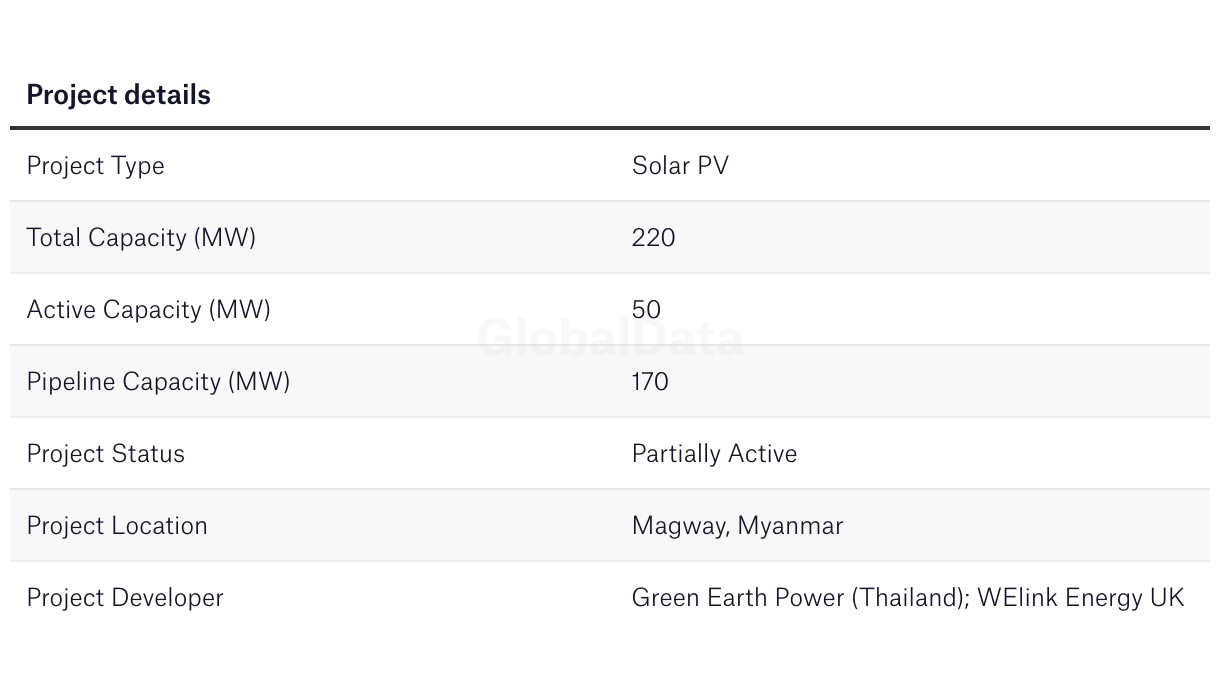
Task: Click the active capacity value 50
Action: [646, 310]
